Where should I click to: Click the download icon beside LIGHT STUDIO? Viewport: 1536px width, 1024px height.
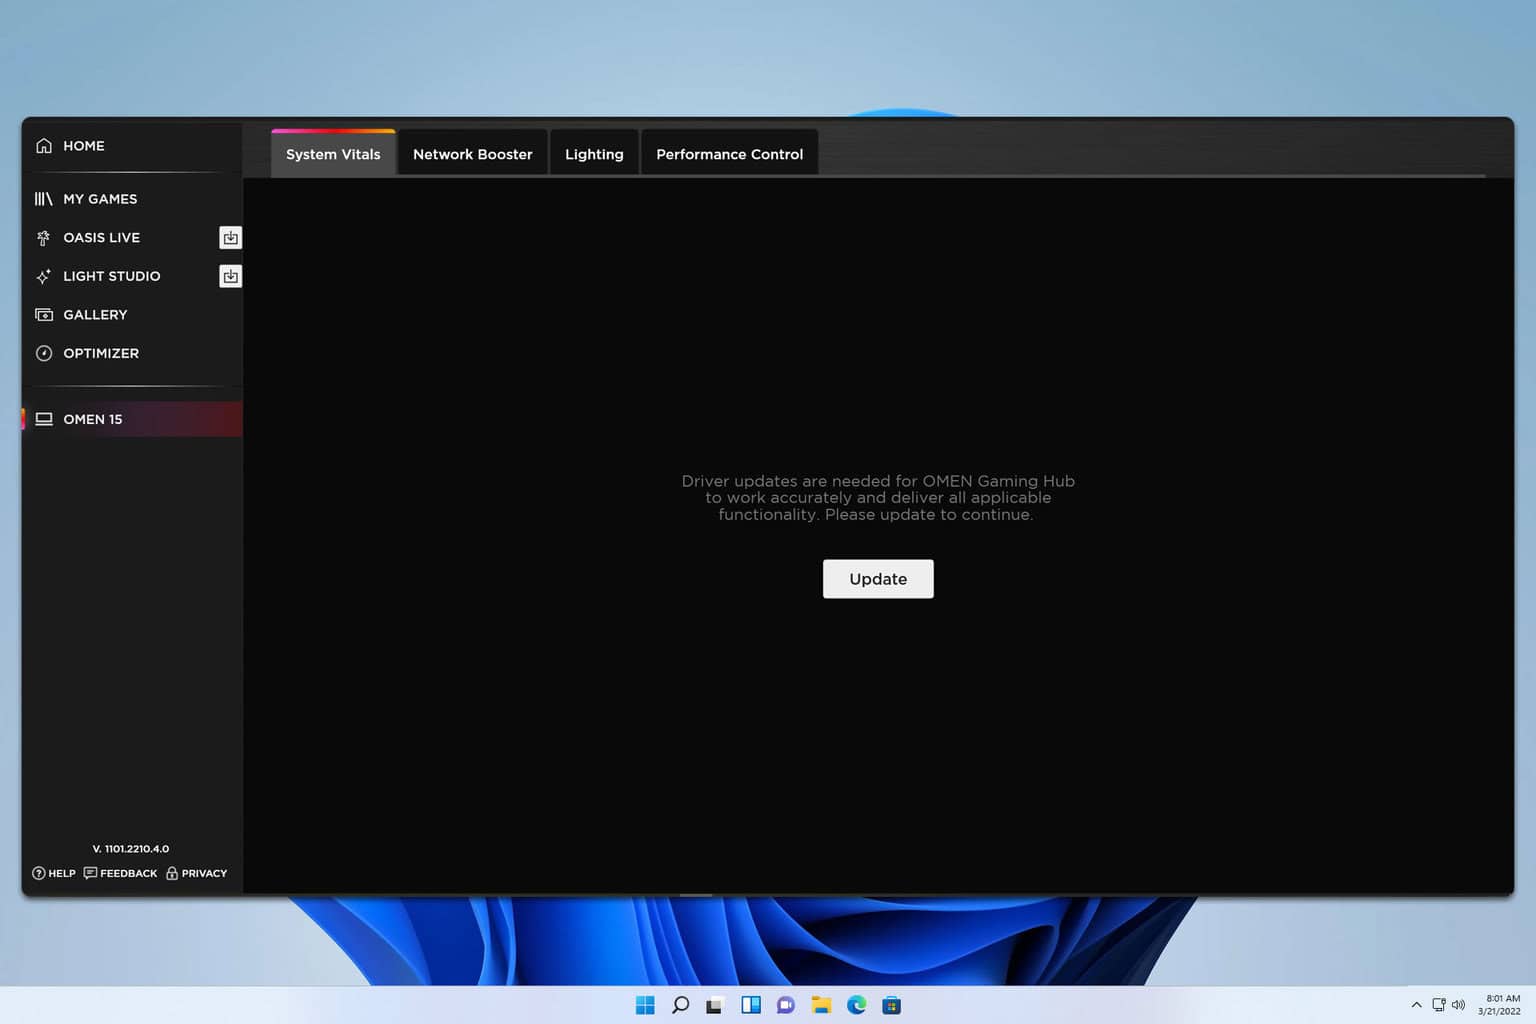pyautogui.click(x=230, y=276)
